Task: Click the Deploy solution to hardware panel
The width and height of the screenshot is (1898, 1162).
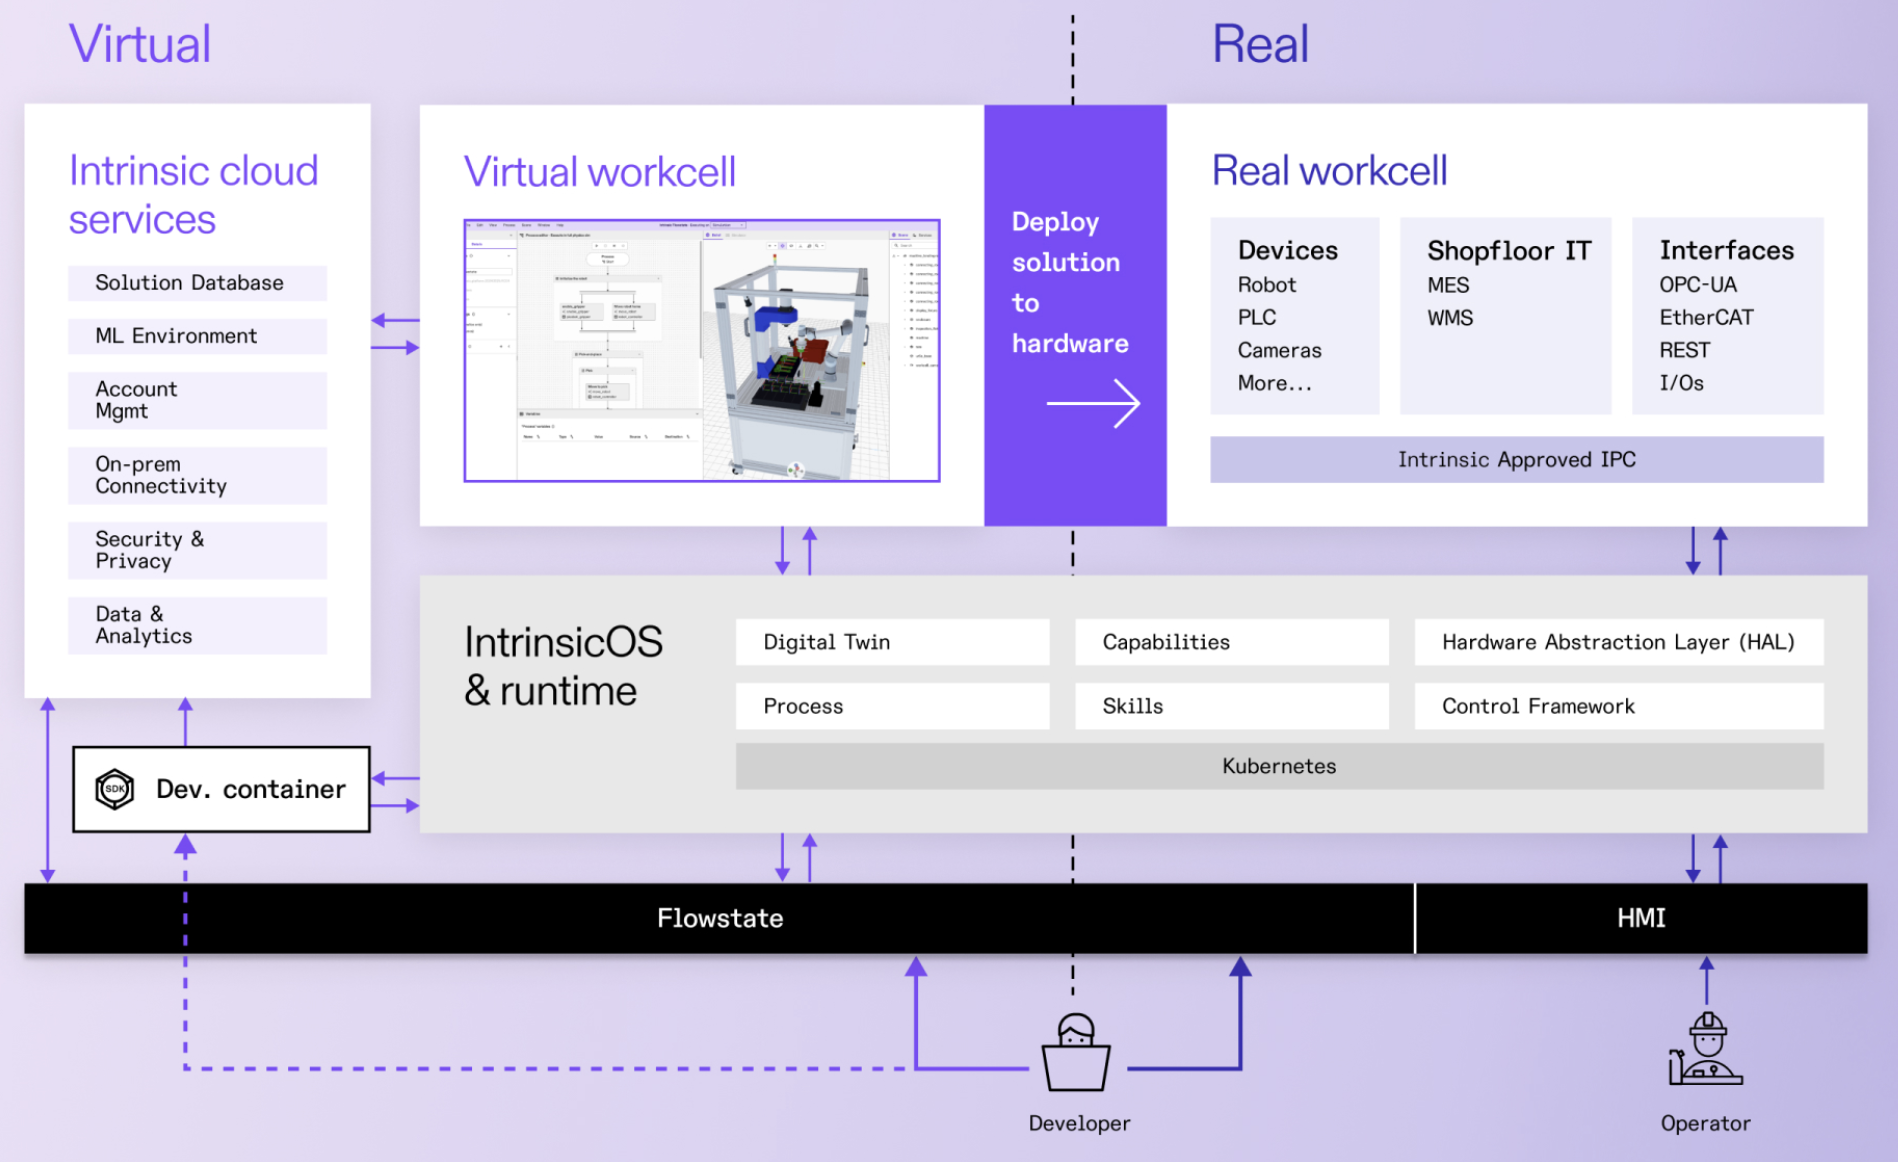Action: (1075, 315)
